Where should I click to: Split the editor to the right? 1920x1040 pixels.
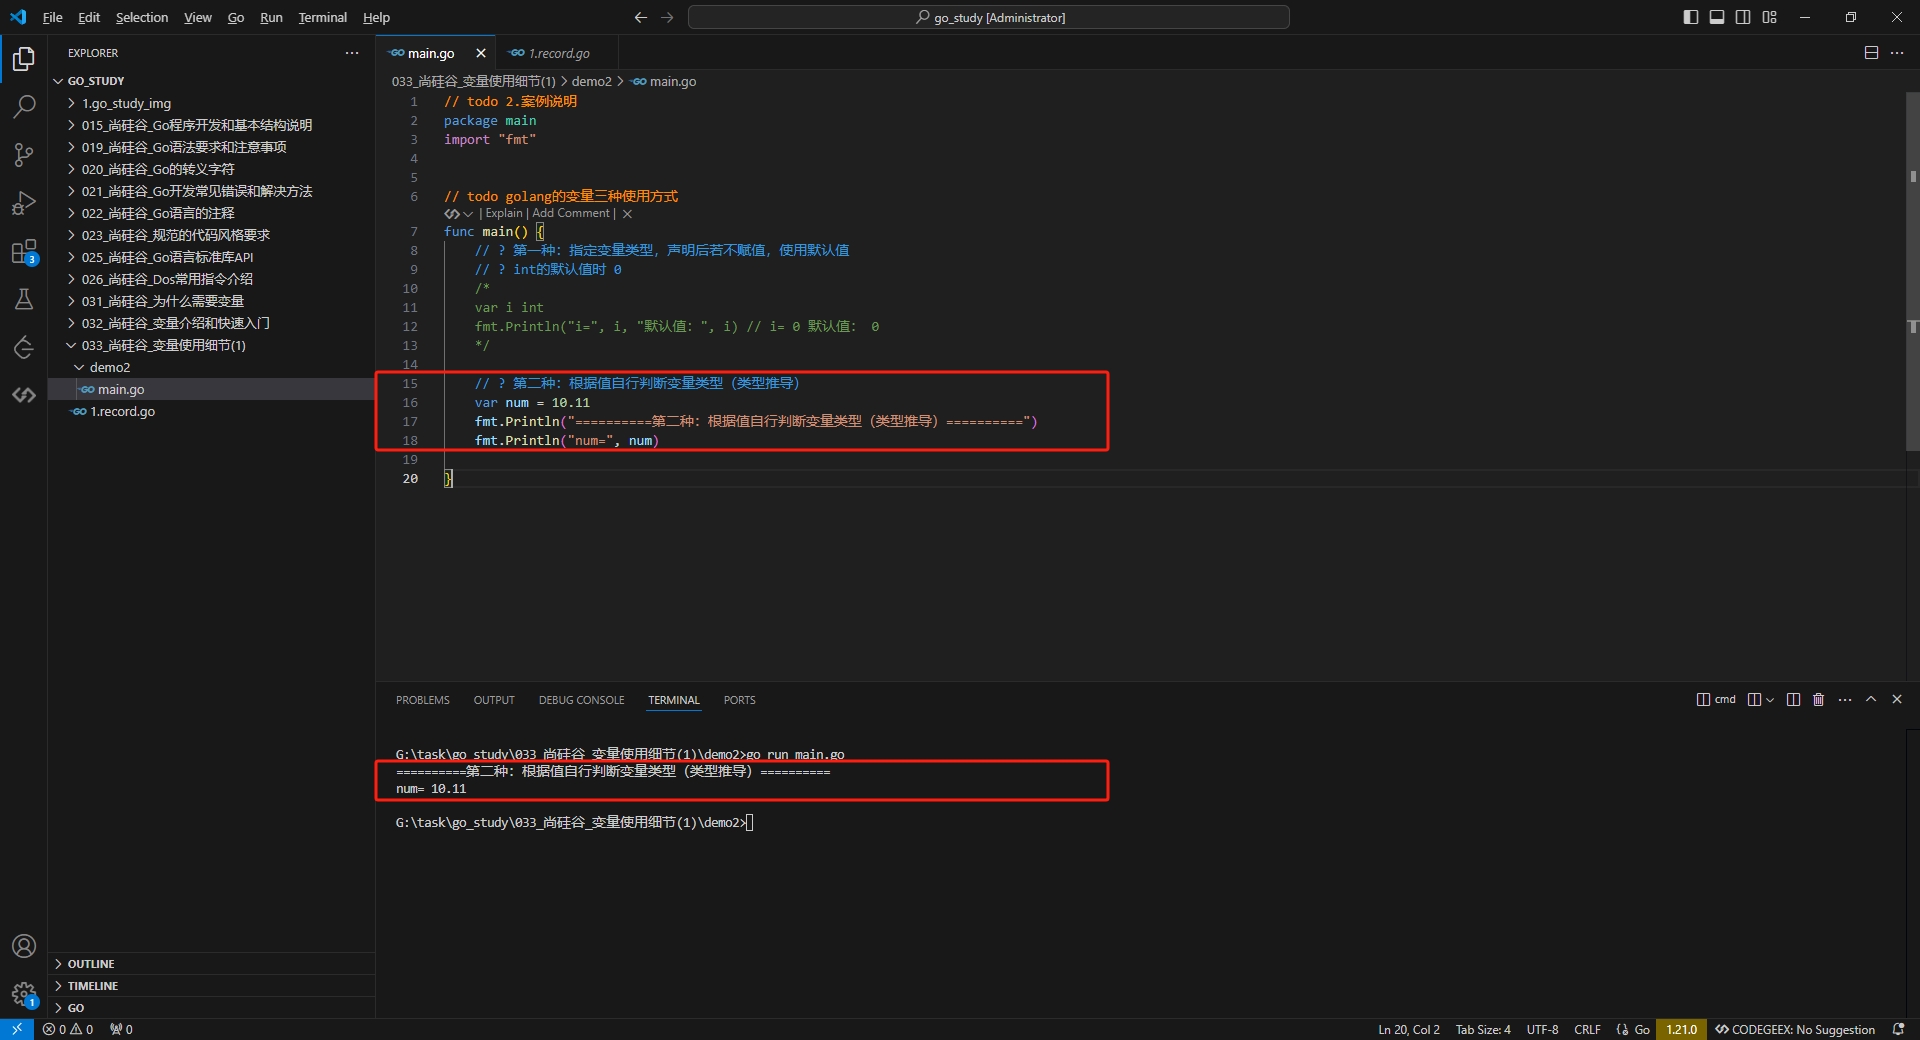click(x=1871, y=53)
